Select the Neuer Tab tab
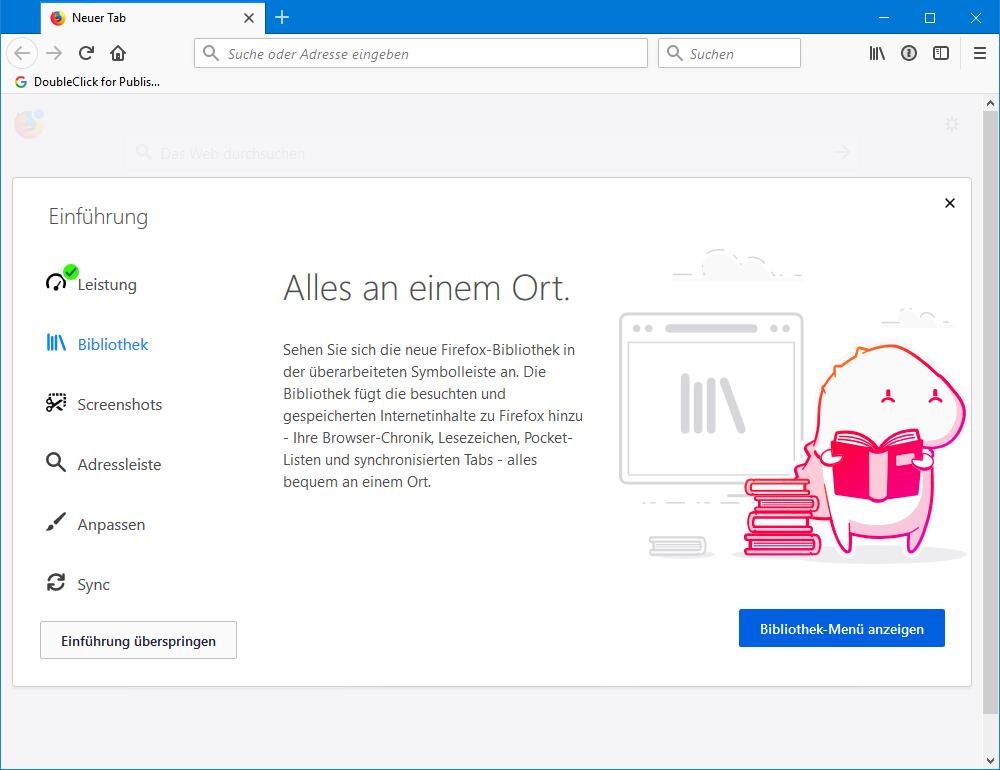The height and width of the screenshot is (770, 1000). click(153, 18)
